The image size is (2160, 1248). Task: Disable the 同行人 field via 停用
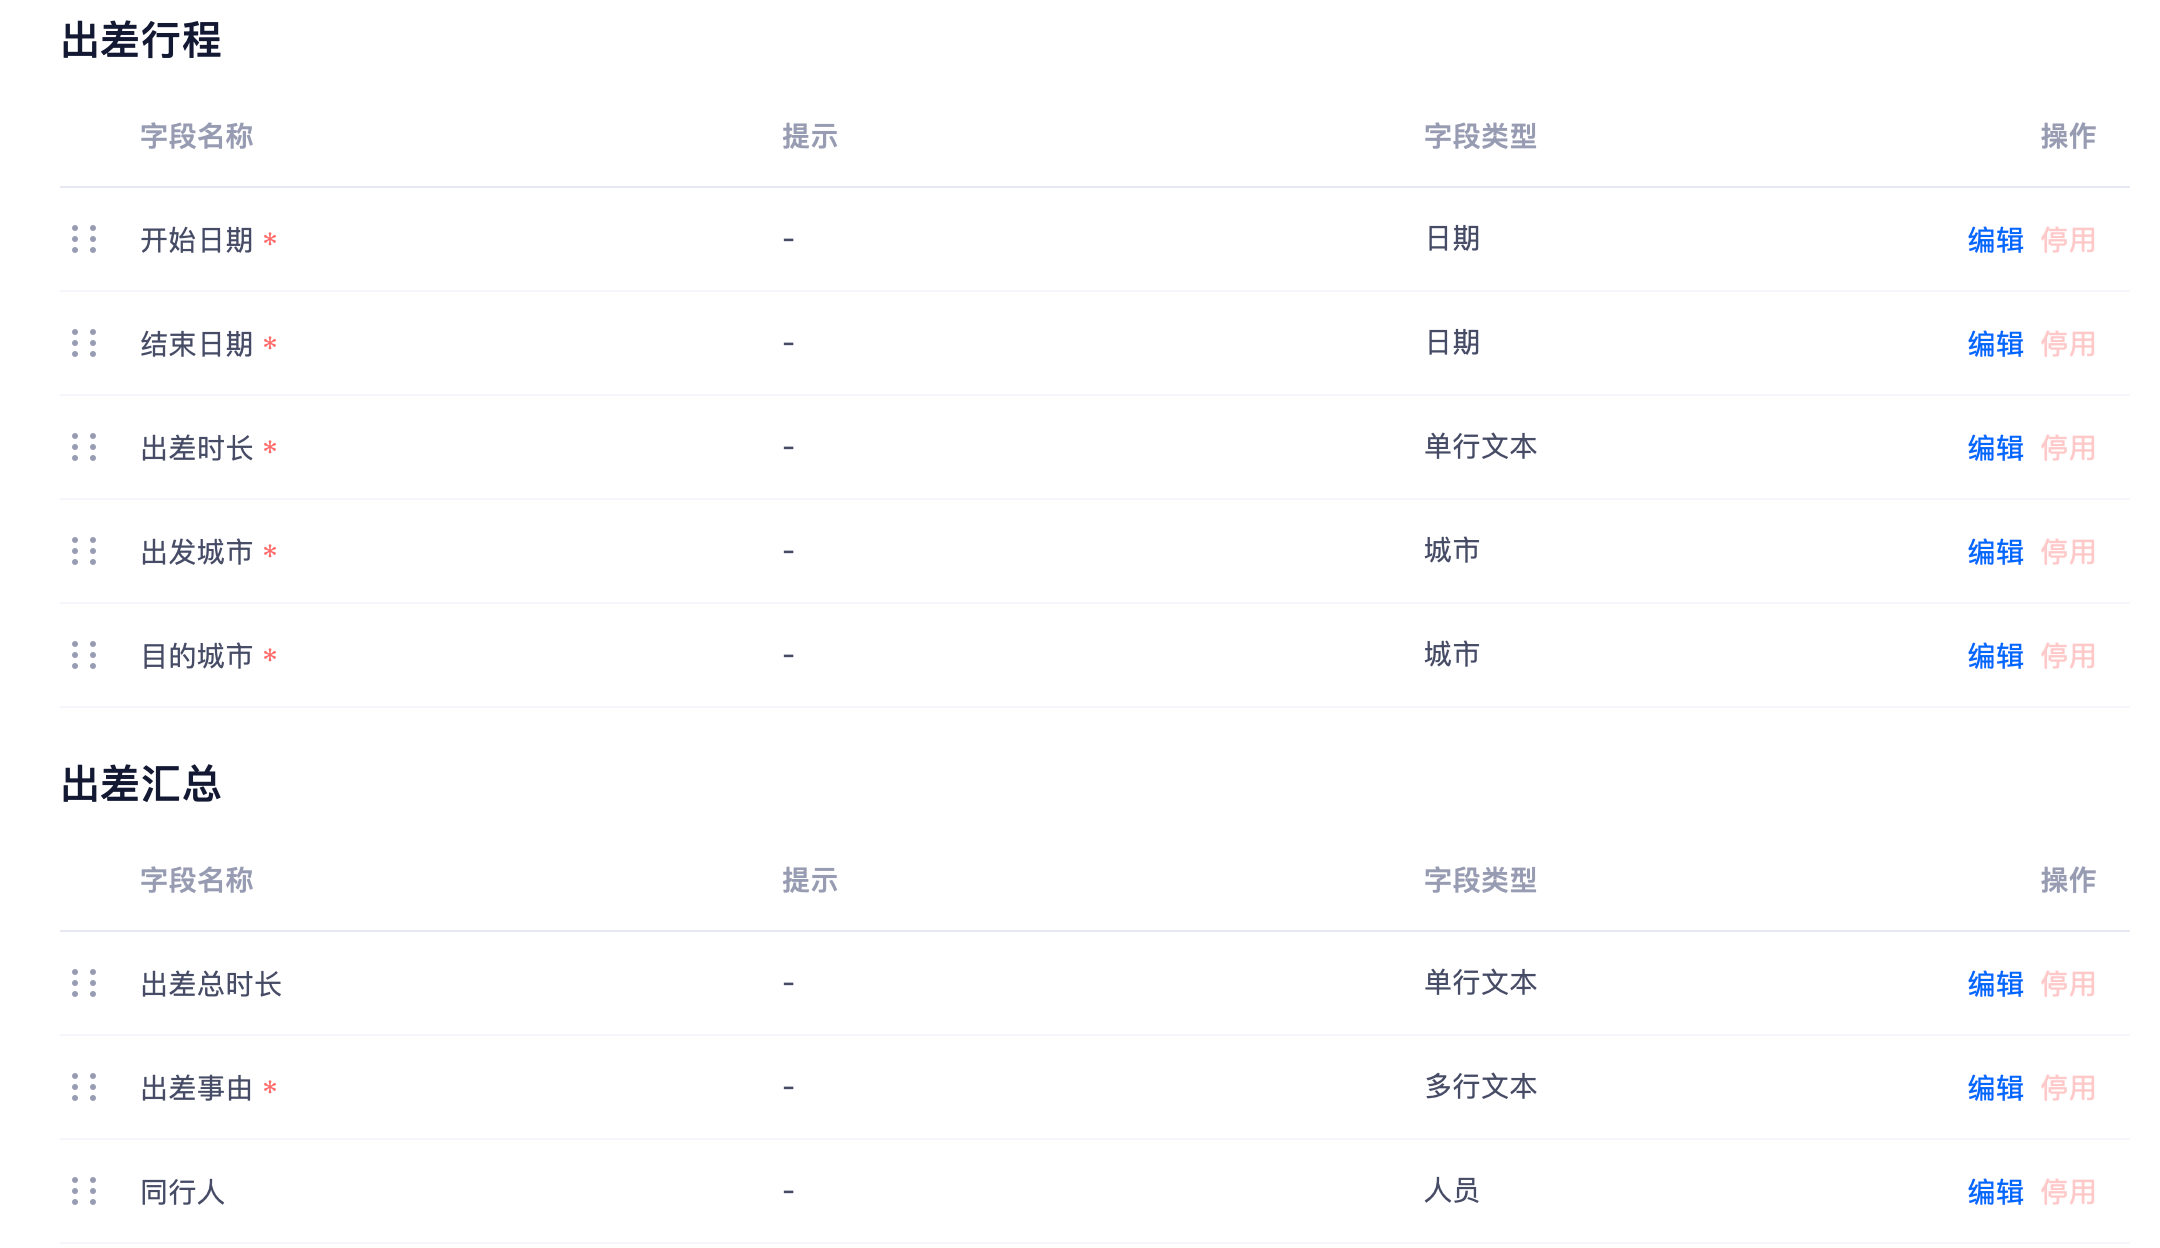(x=2068, y=1192)
